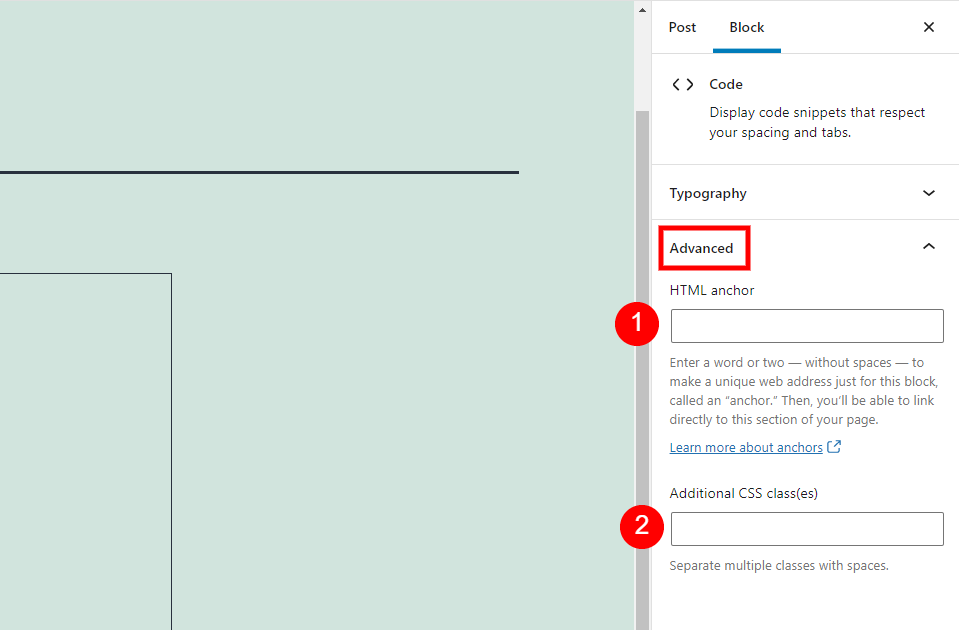Expand the Typography panel chevron
Image resolution: width=959 pixels, height=630 pixels.
(928, 193)
